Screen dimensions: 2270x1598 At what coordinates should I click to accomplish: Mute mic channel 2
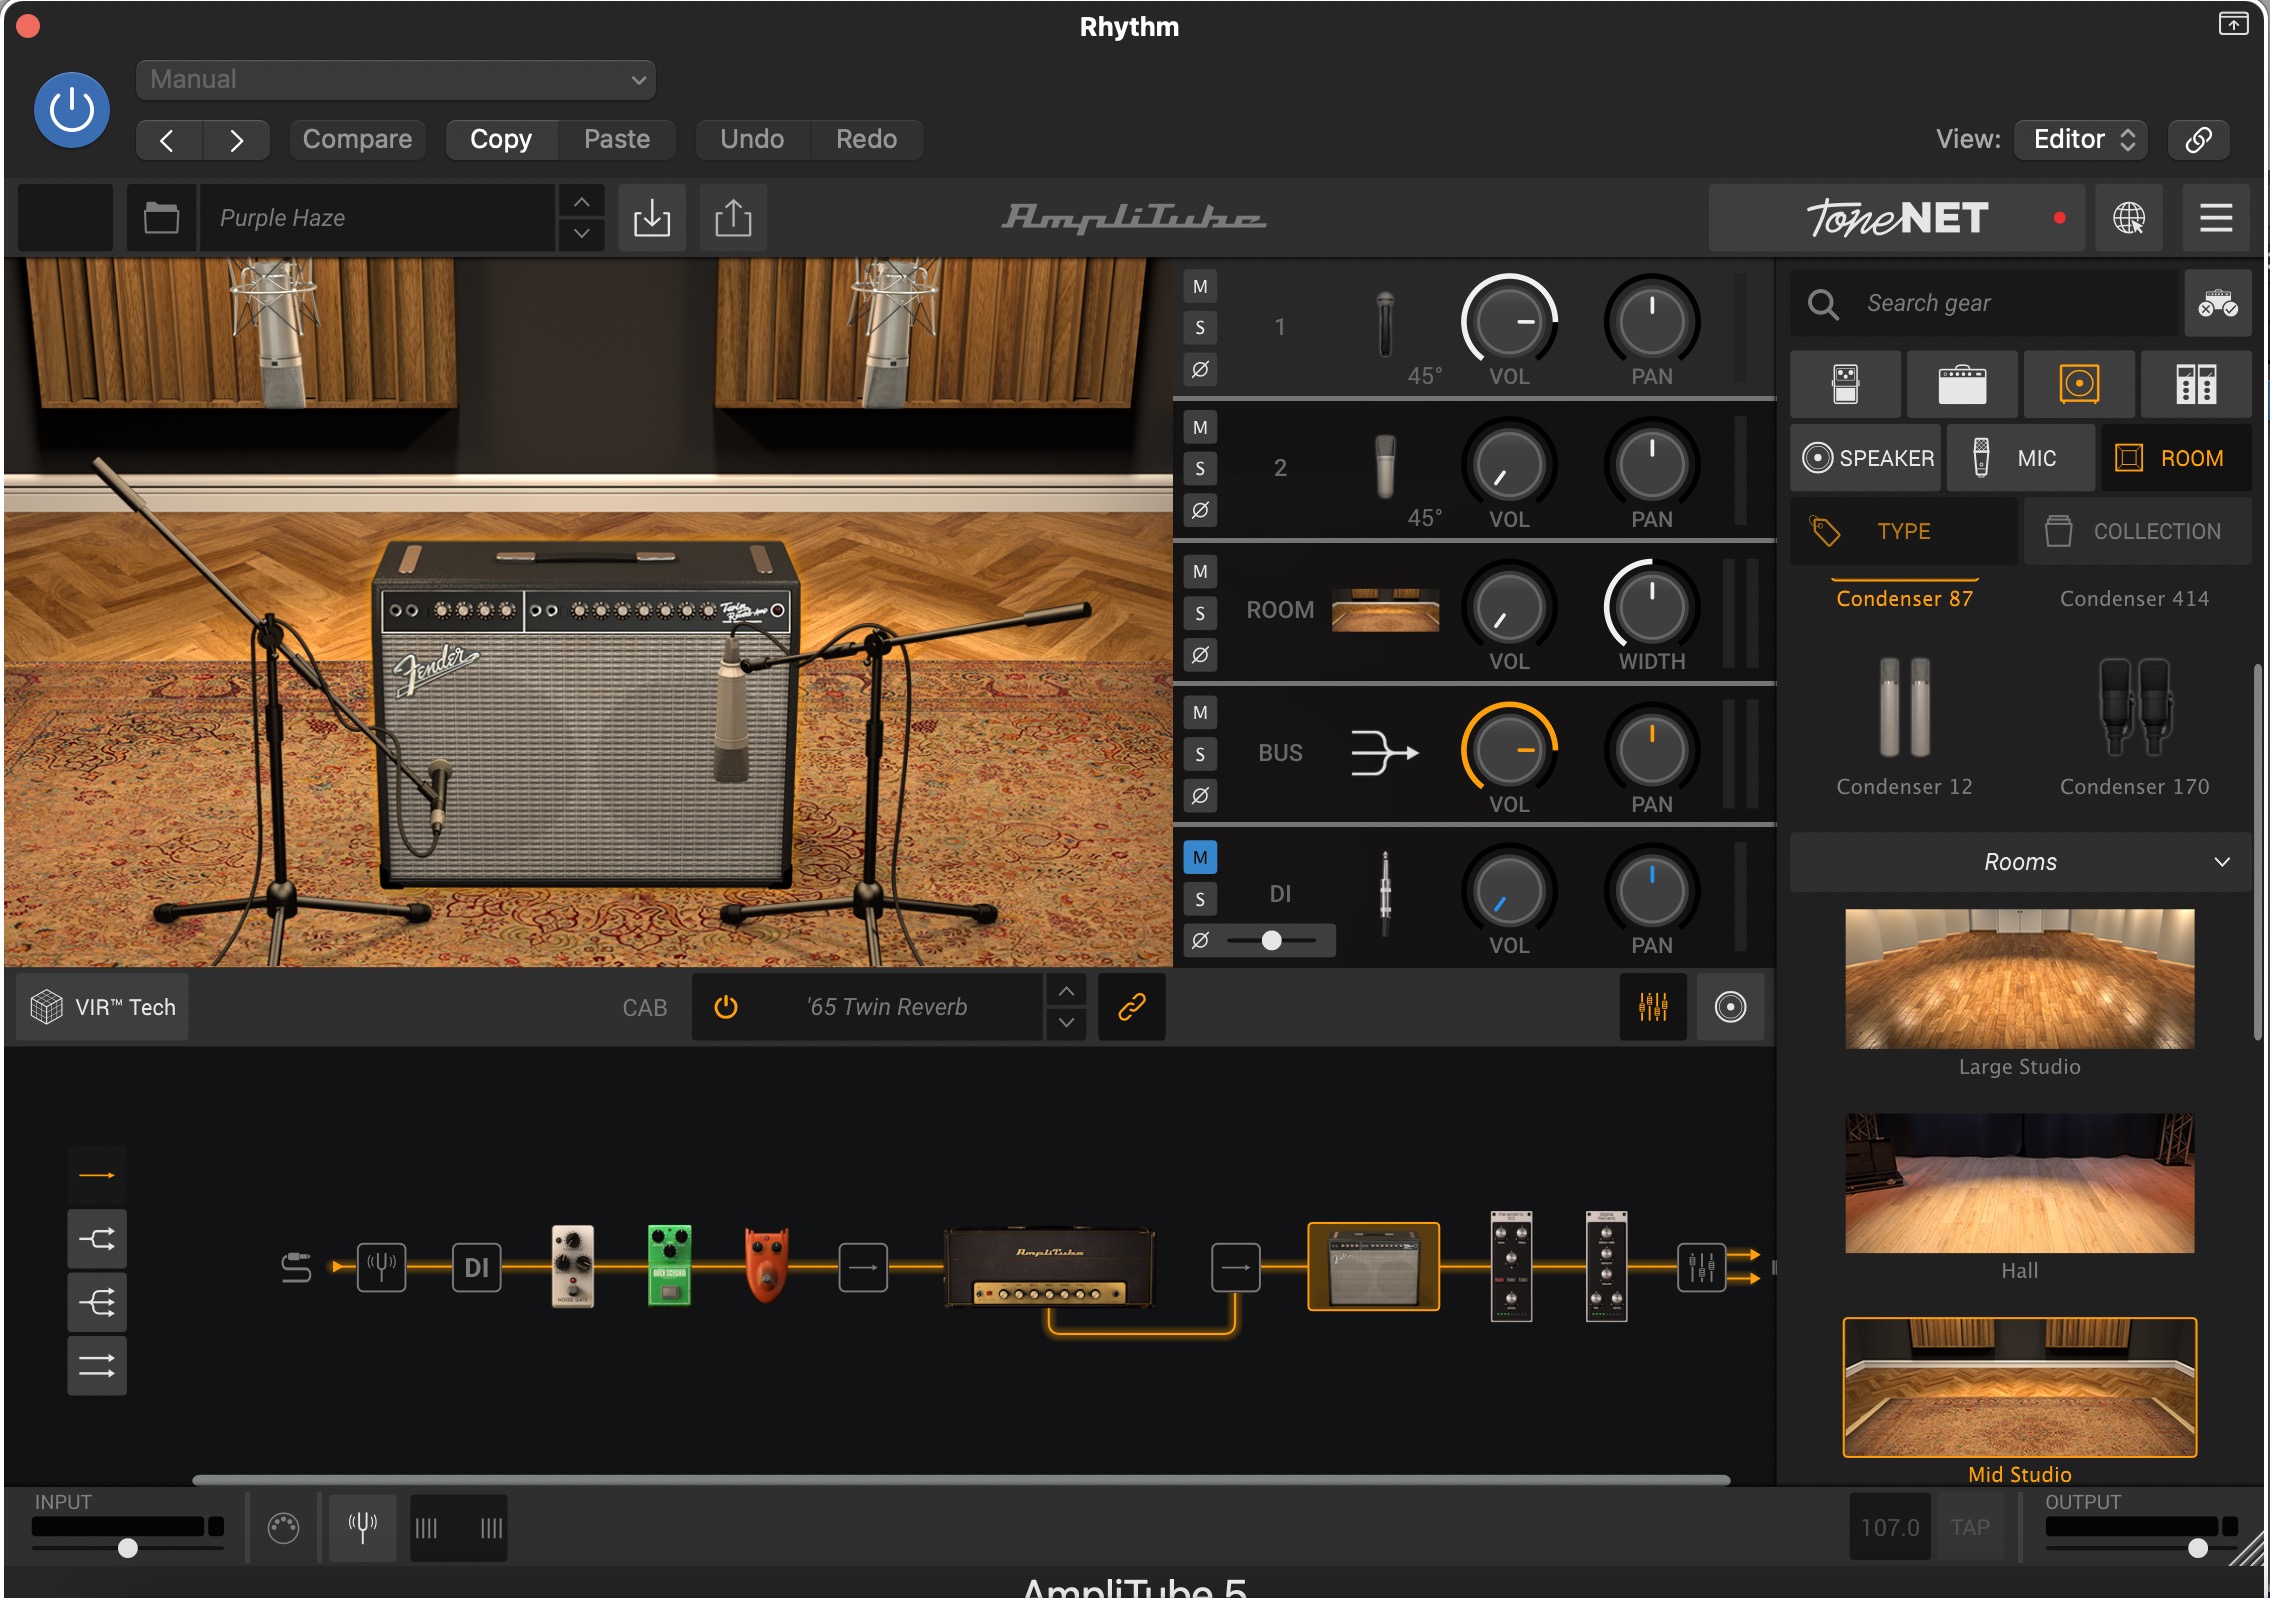1200,428
